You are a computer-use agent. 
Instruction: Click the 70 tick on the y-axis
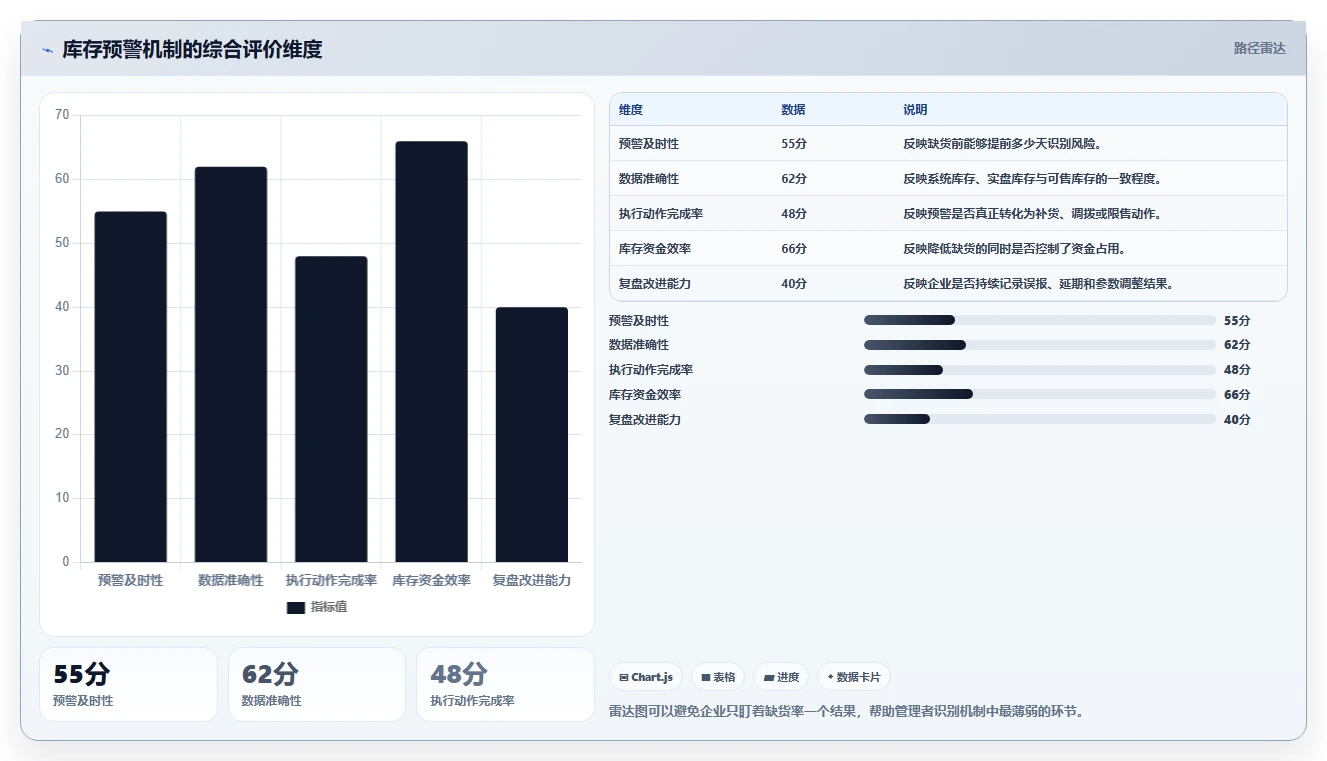pos(62,115)
